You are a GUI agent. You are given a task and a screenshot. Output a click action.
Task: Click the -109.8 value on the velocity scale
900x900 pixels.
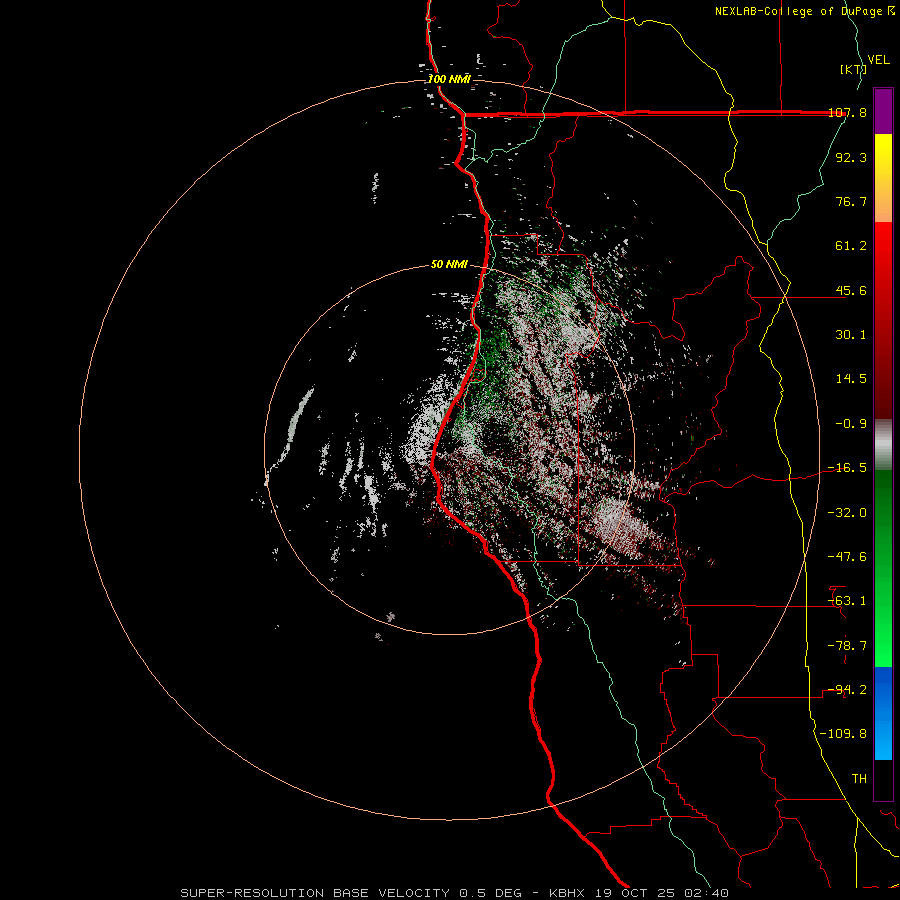(843, 734)
